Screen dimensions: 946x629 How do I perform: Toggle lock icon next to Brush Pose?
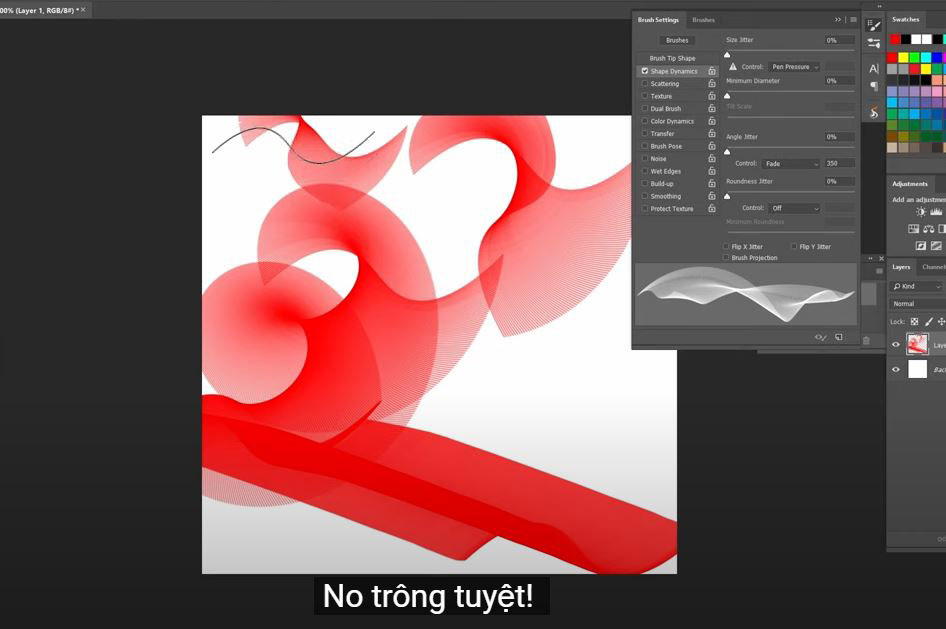coord(712,146)
